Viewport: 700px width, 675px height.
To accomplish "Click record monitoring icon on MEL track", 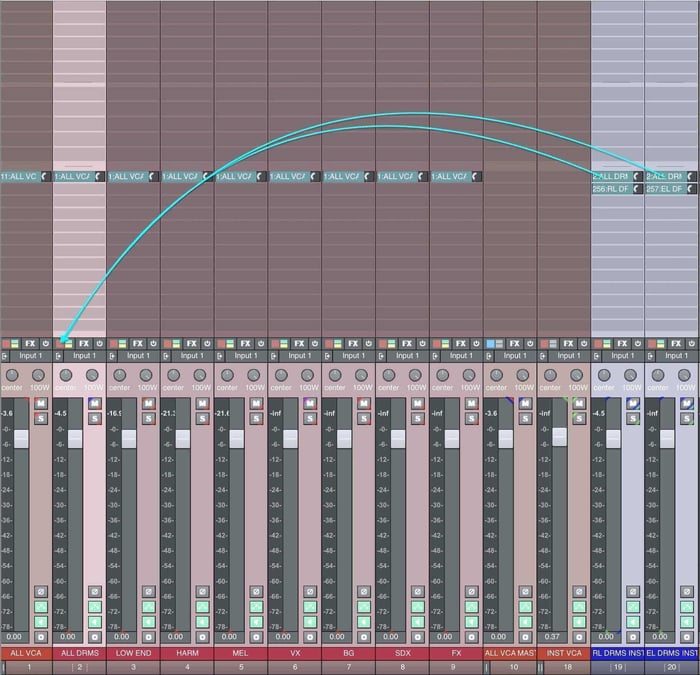I will click(x=256, y=622).
